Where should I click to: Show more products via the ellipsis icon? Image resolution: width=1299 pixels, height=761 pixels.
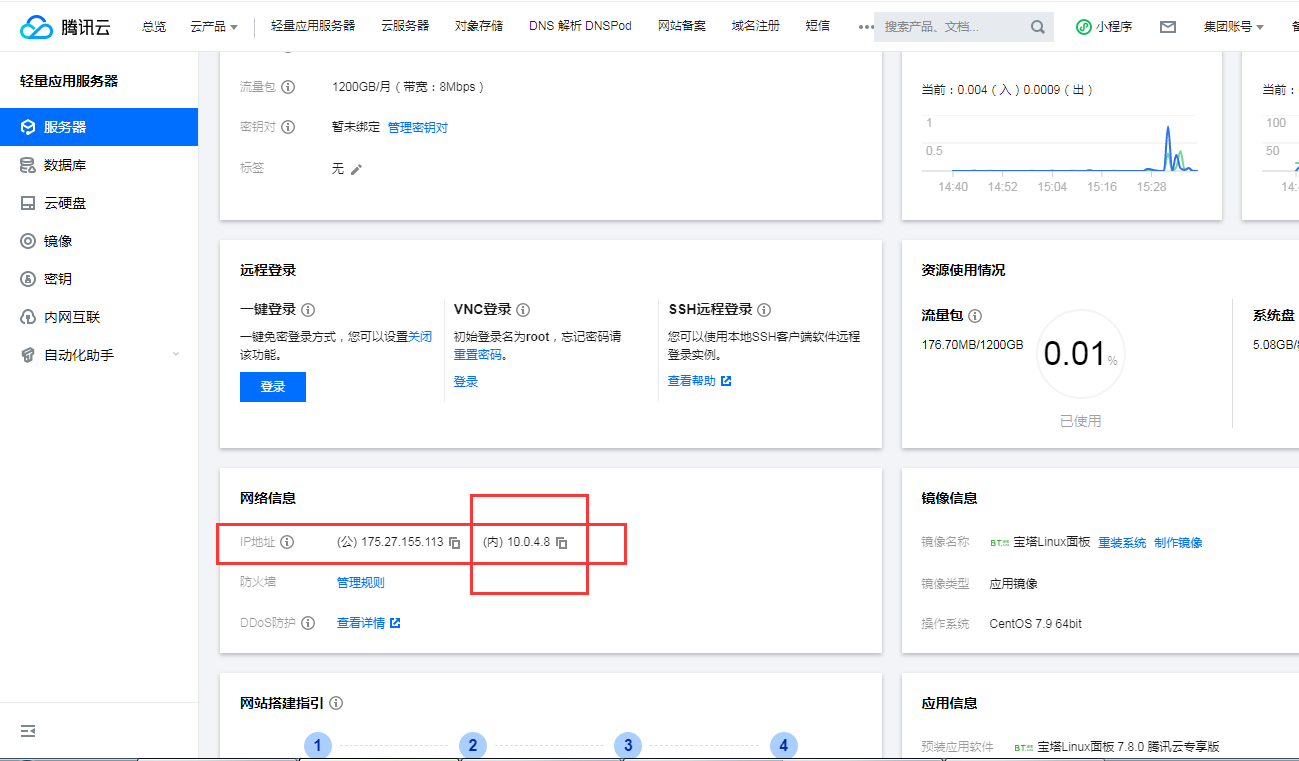pyautogui.click(x=866, y=26)
